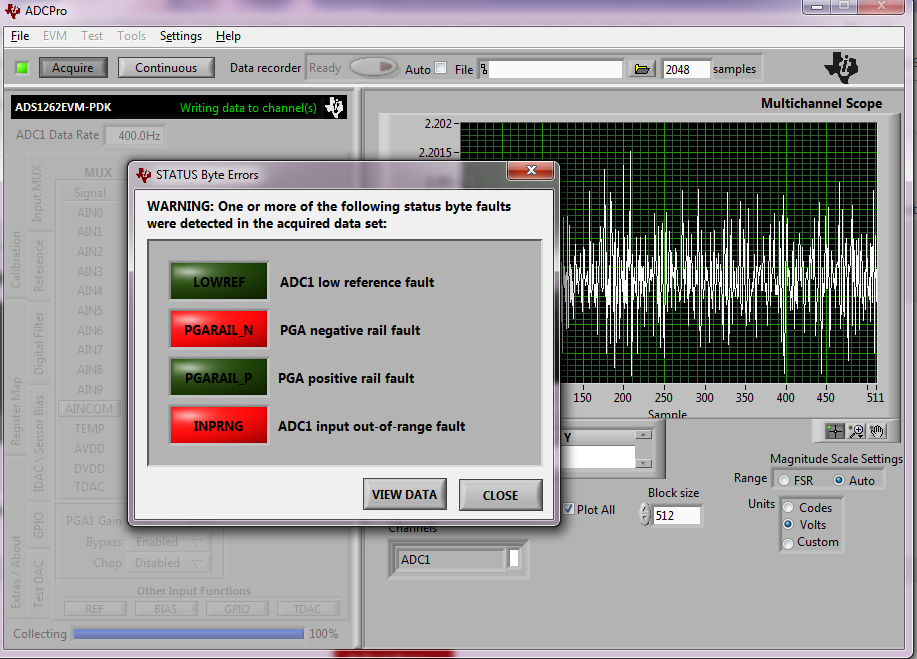Click the STATUS Byte Errors dialog logo
Viewport: 917px width, 659px height.
point(143,175)
